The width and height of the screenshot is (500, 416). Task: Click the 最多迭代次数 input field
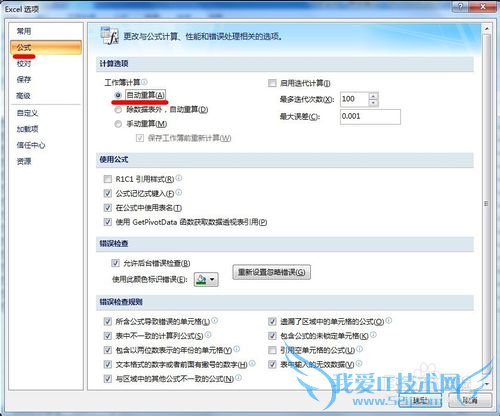coord(354,99)
